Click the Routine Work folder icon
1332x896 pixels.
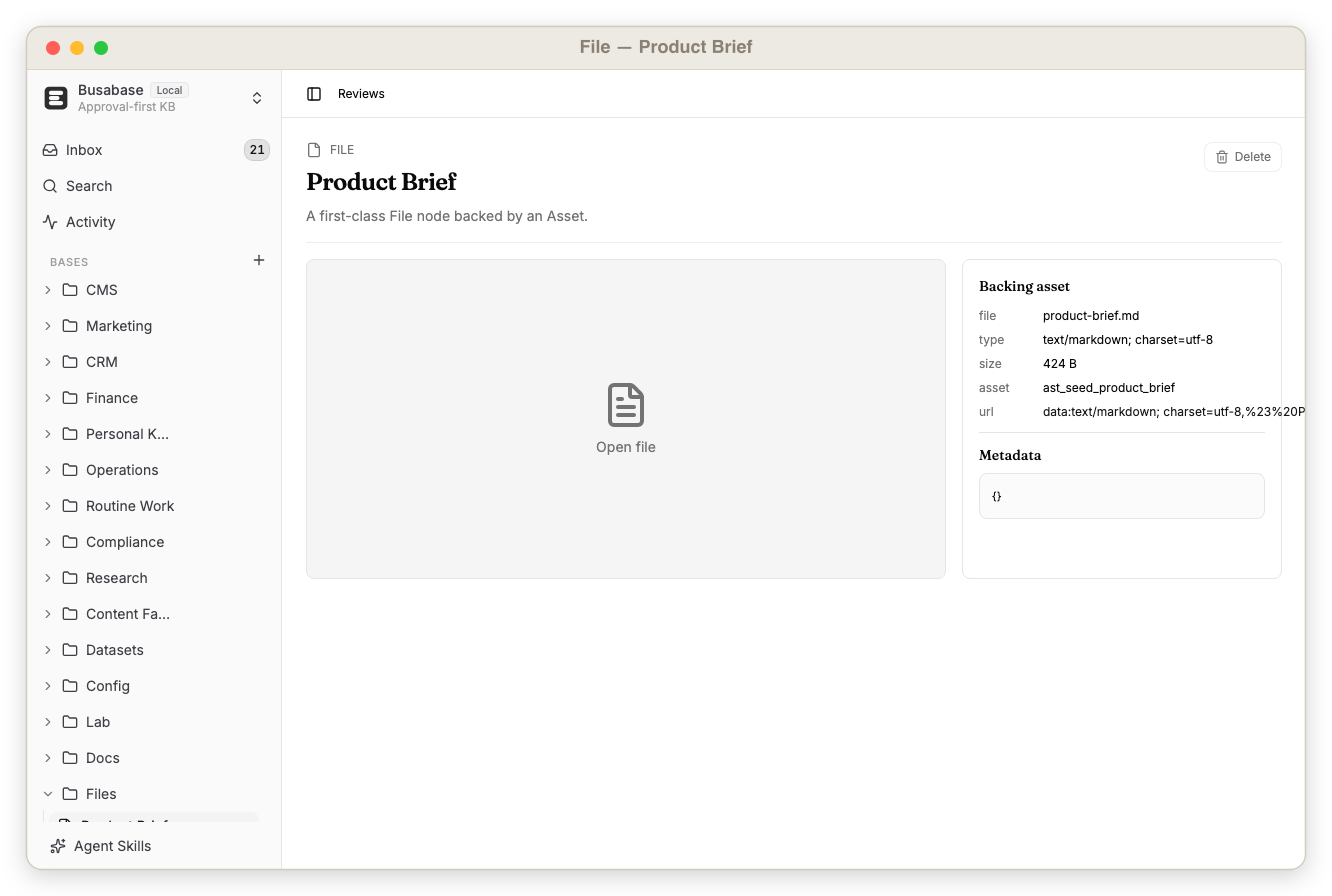70,506
